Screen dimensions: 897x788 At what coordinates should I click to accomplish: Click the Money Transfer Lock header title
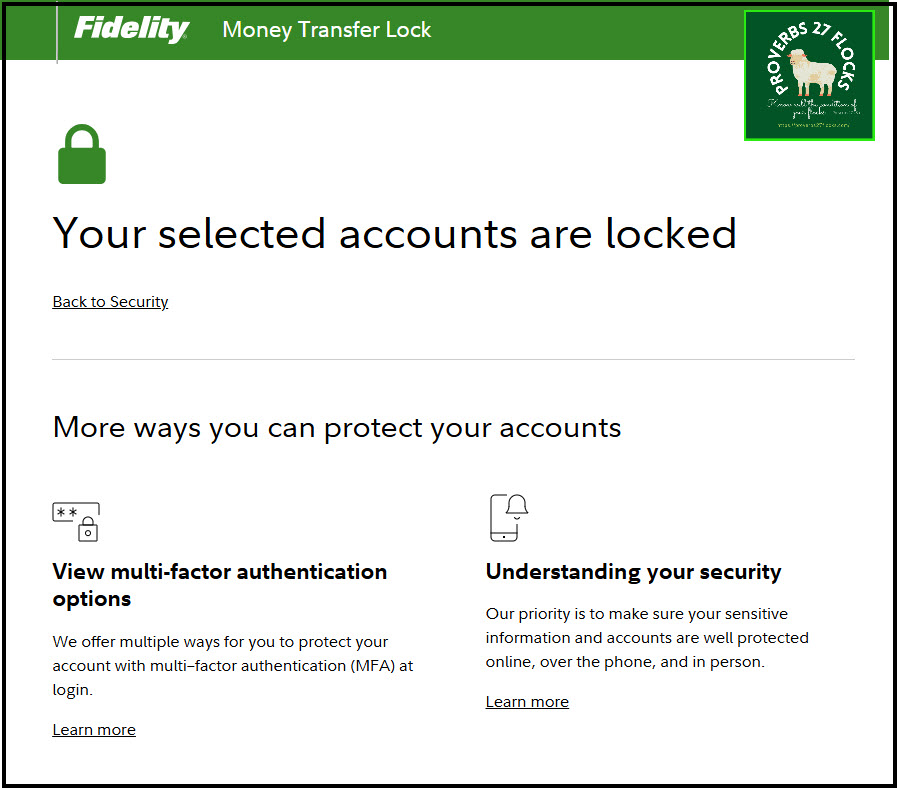[326, 30]
